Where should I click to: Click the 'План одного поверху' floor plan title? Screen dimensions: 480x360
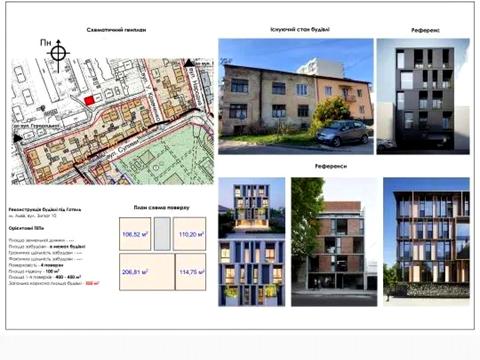(x=161, y=207)
